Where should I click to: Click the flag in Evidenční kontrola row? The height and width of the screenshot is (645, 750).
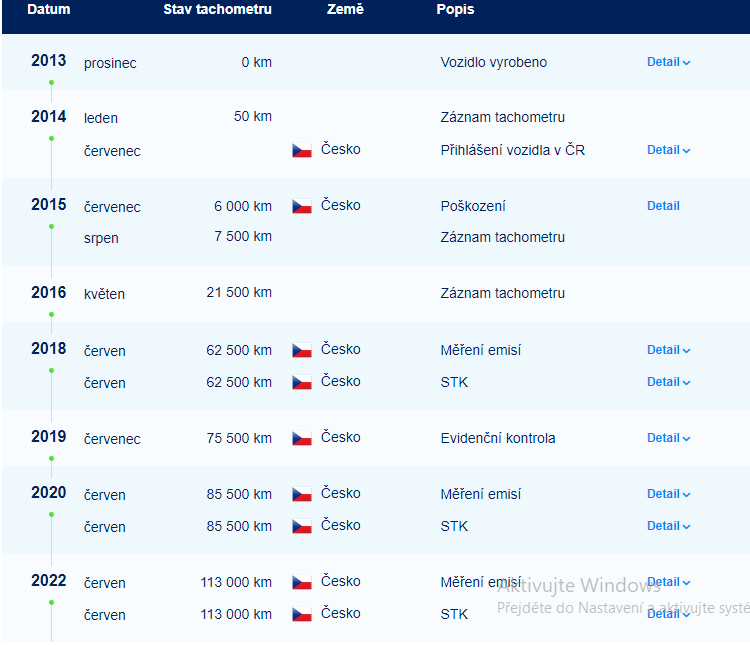(302, 438)
